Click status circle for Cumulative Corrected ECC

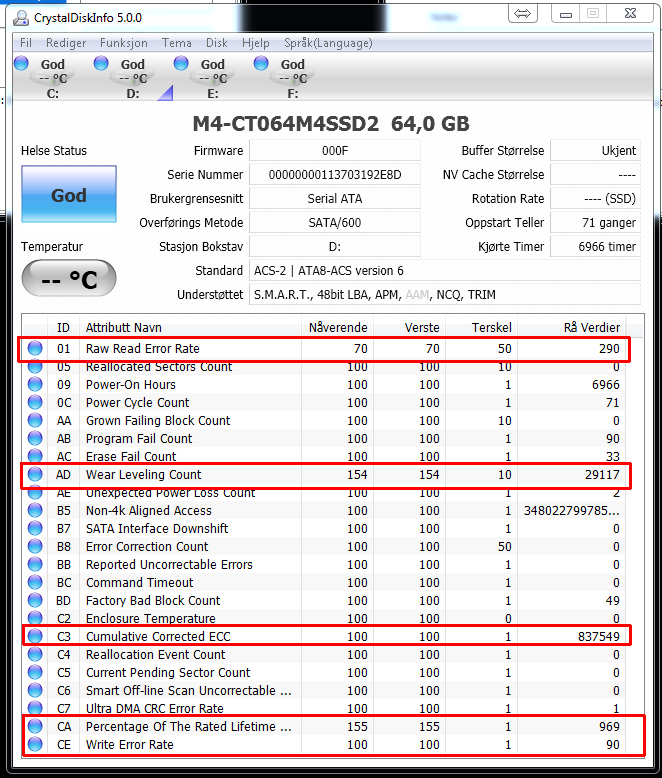click(x=35, y=636)
